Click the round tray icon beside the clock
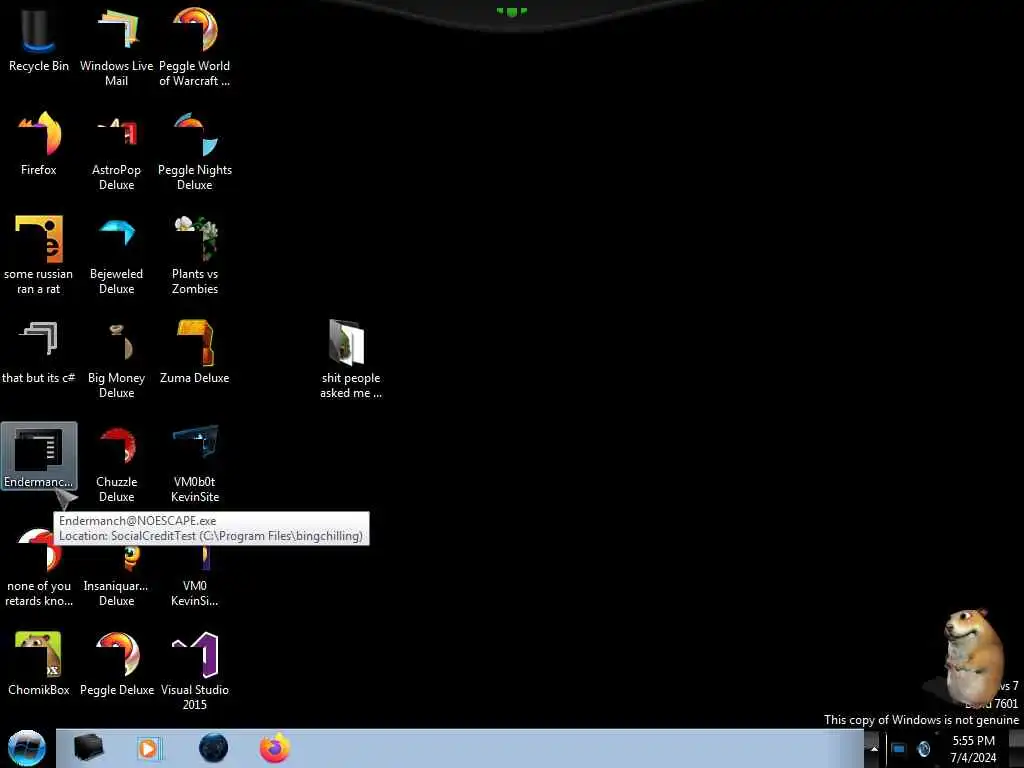The image size is (1024, 768). coord(923,749)
